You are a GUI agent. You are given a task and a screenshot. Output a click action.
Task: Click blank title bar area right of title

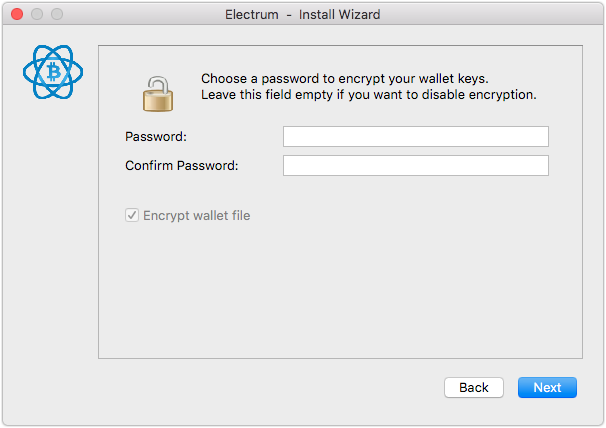pos(491,14)
